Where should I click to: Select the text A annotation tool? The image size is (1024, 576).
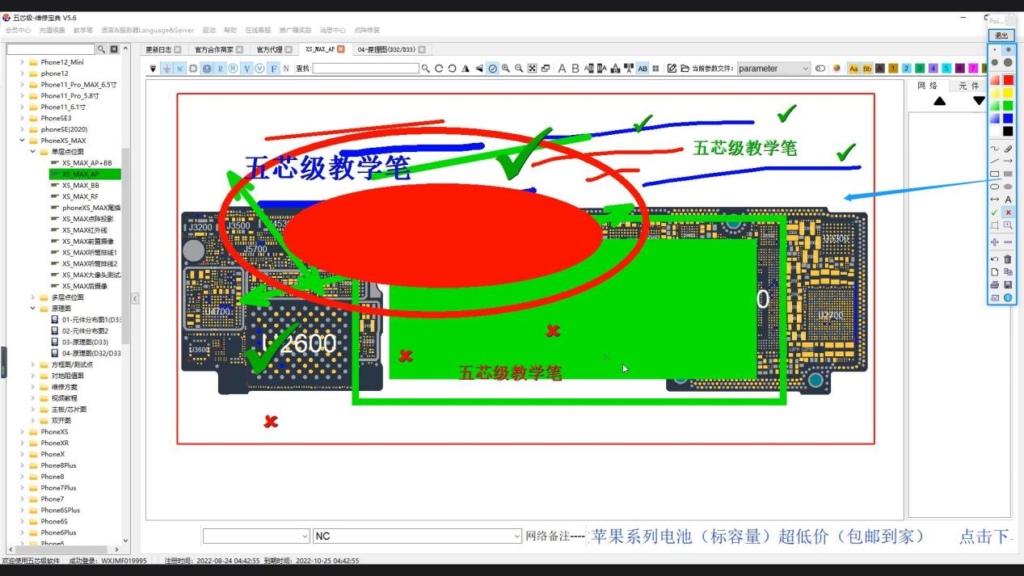click(1008, 199)
